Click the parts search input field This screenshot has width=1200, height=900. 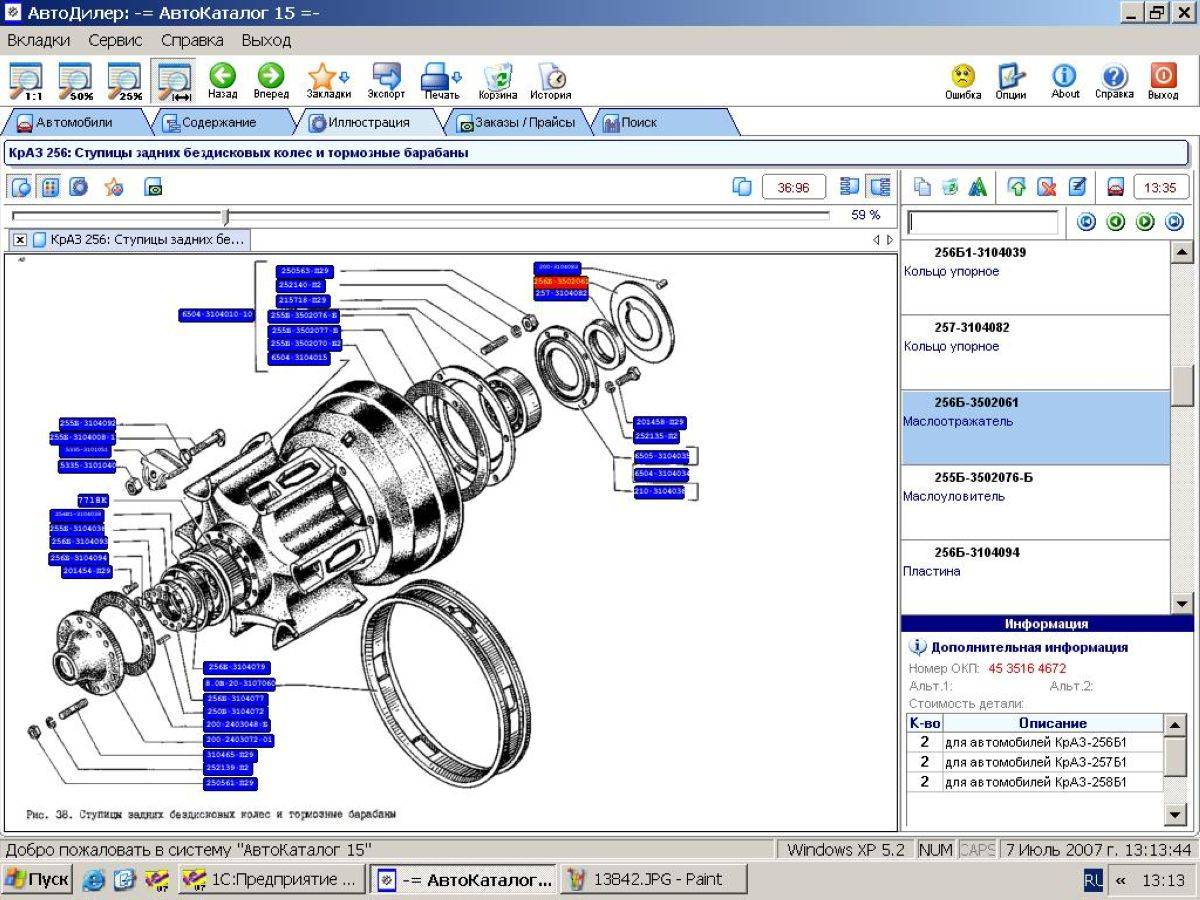point(982,222)
